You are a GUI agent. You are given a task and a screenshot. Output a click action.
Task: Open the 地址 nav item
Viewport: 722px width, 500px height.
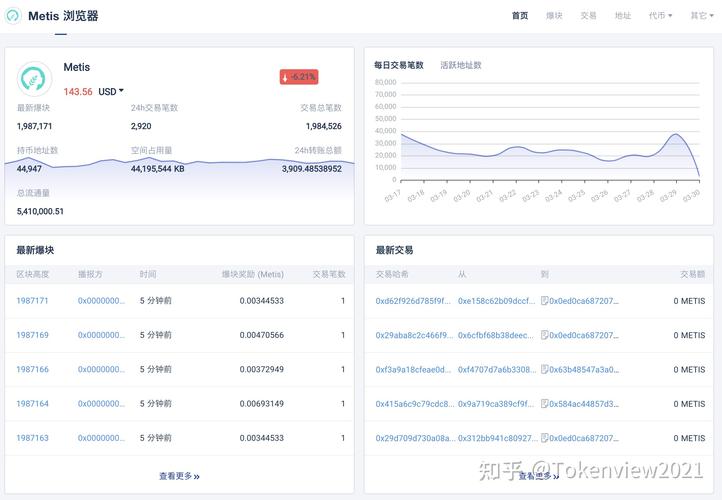tap(623, 16)
